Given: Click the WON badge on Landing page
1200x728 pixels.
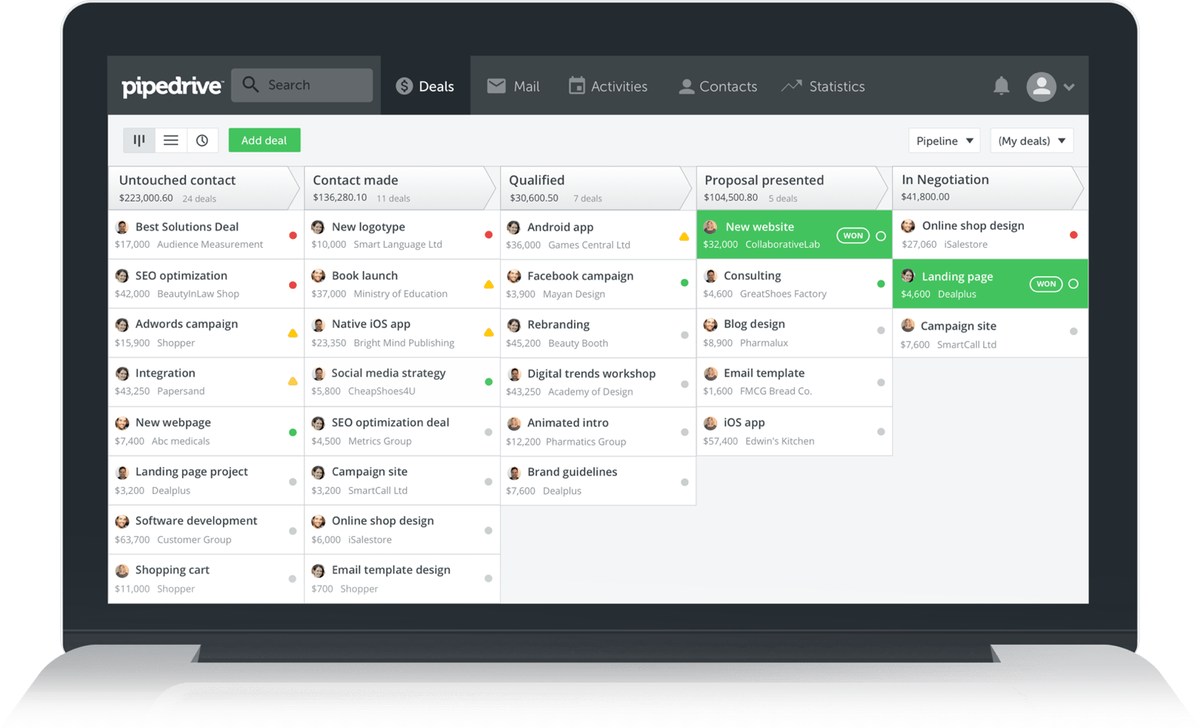Looking at the screenshot, I should point(1046,284).
